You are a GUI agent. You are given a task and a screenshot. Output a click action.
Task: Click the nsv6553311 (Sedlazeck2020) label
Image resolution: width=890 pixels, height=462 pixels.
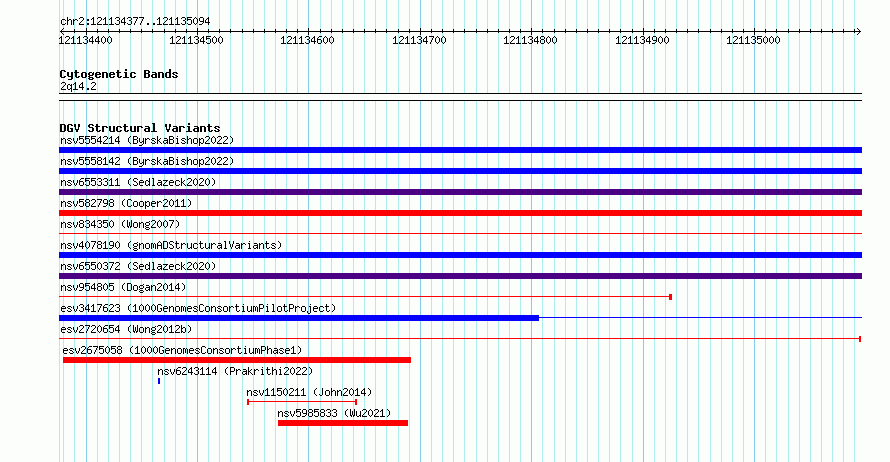click(x=138, y=182)
